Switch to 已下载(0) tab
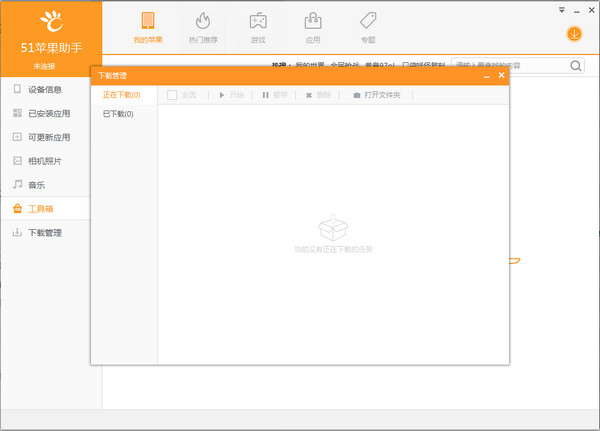The height and width of the screenshot is (431, 600). (x=118, y=114)
